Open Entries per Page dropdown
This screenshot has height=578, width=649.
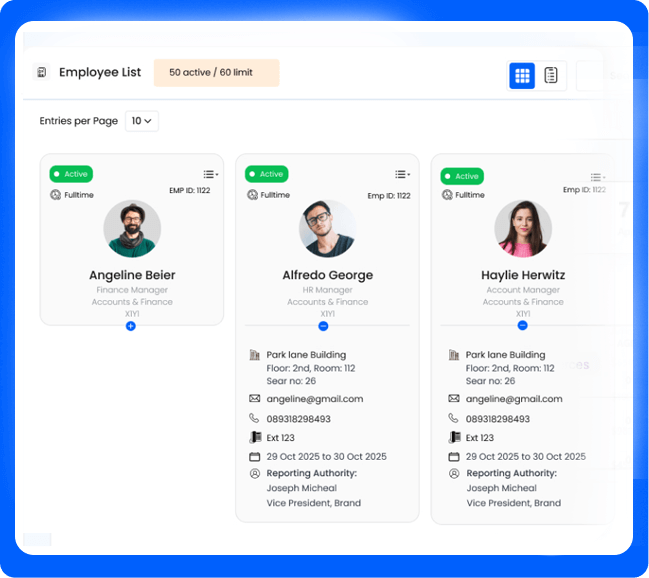click(x=141, y=121)
